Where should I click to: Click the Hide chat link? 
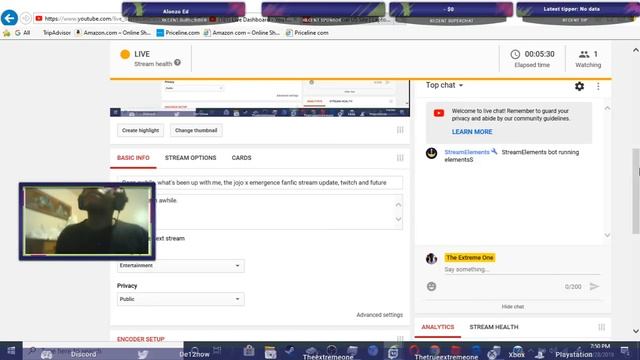point(513,307)
